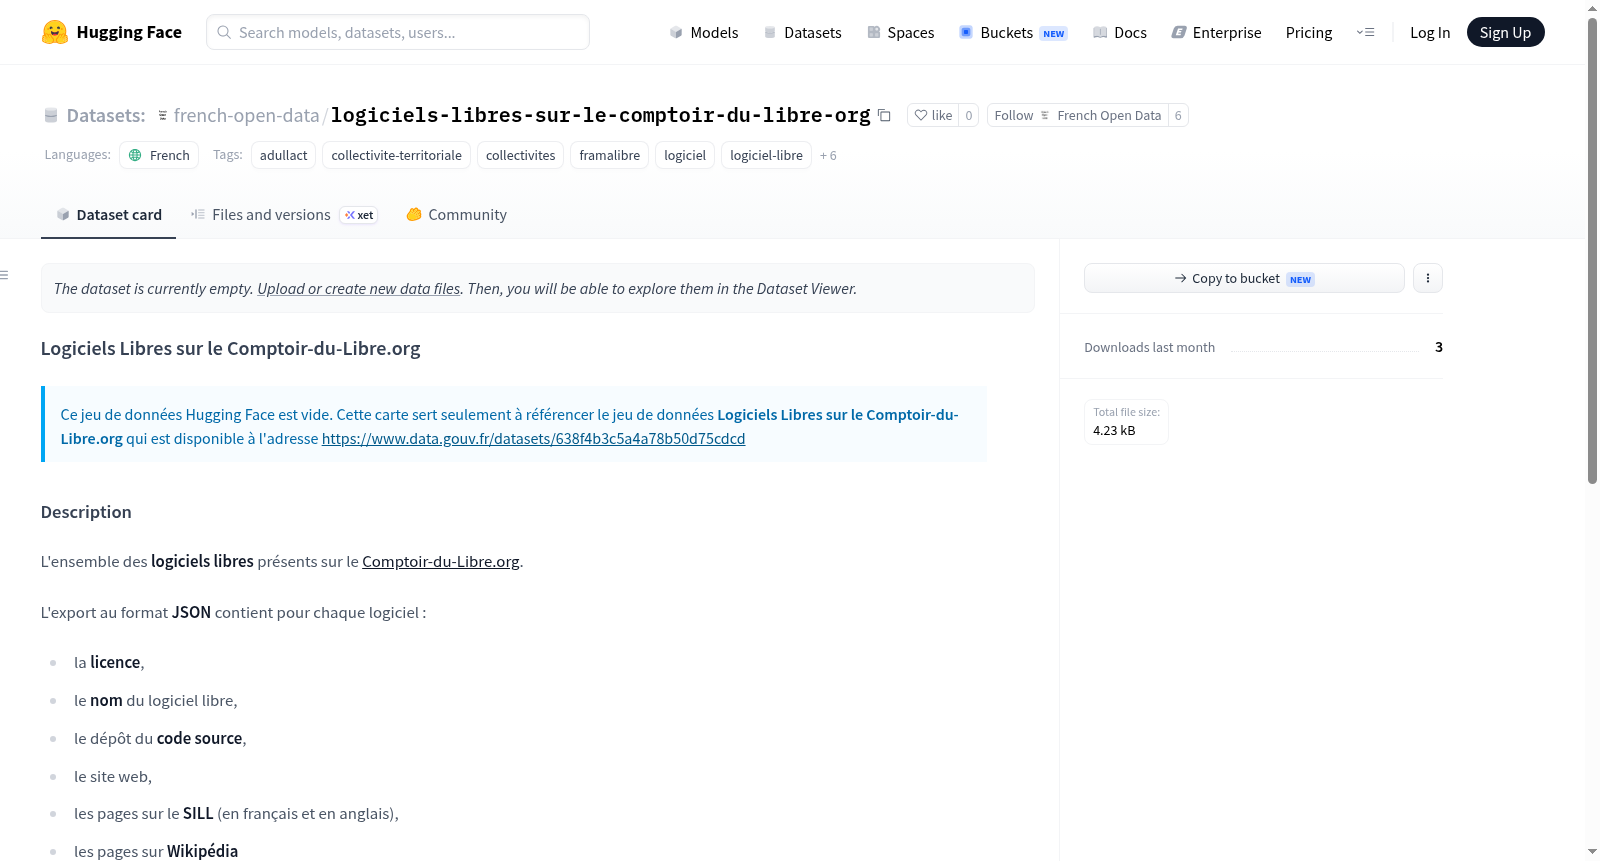Click the Logiciels Libres sur le Comptoir-du-Libre.org heading
1600x861 pixels.
click(230, 349)
